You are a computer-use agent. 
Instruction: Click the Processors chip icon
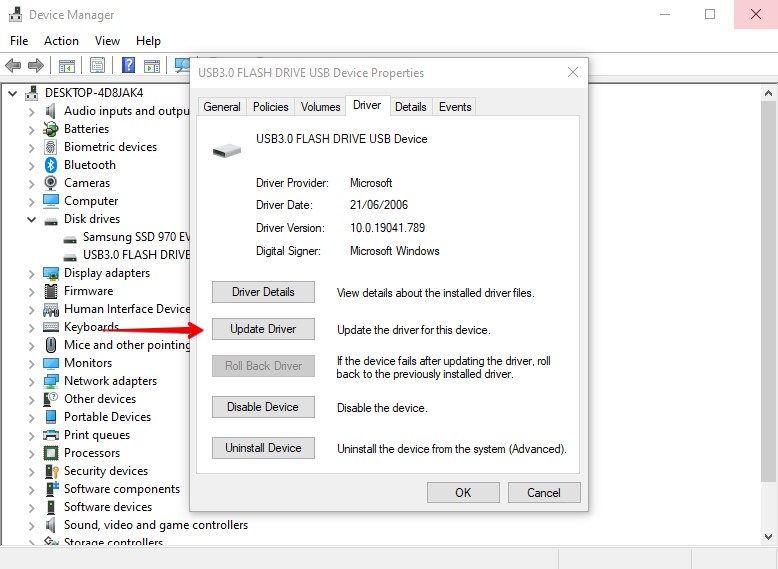51,453
